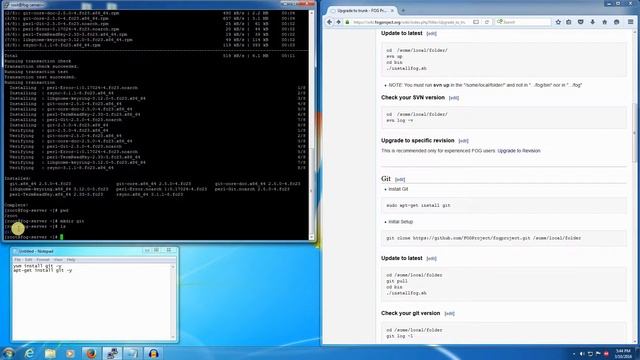This screenshot has height=360, width=640.
Task: Click edit link next to Upgrade to specific revision
Action: click(463, 141)
